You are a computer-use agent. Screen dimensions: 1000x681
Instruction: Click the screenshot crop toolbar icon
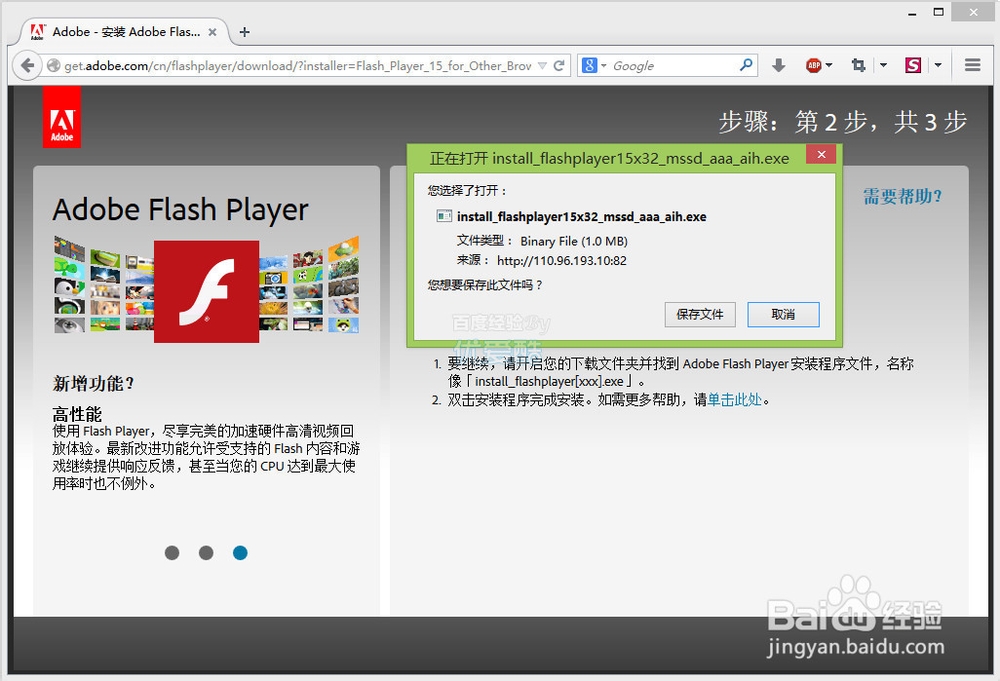pyautogui.click(x=858, y=65)
